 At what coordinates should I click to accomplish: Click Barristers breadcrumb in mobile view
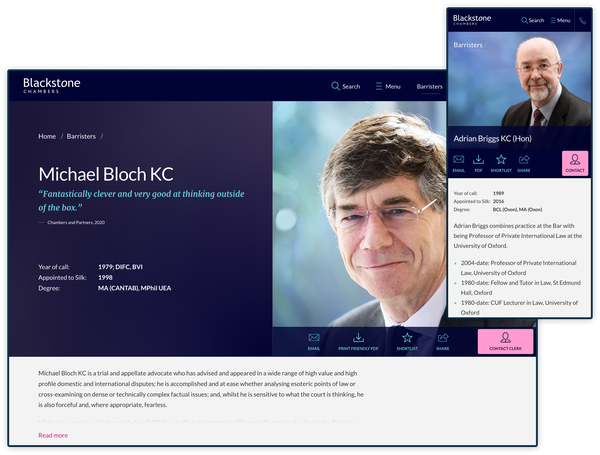468,45
